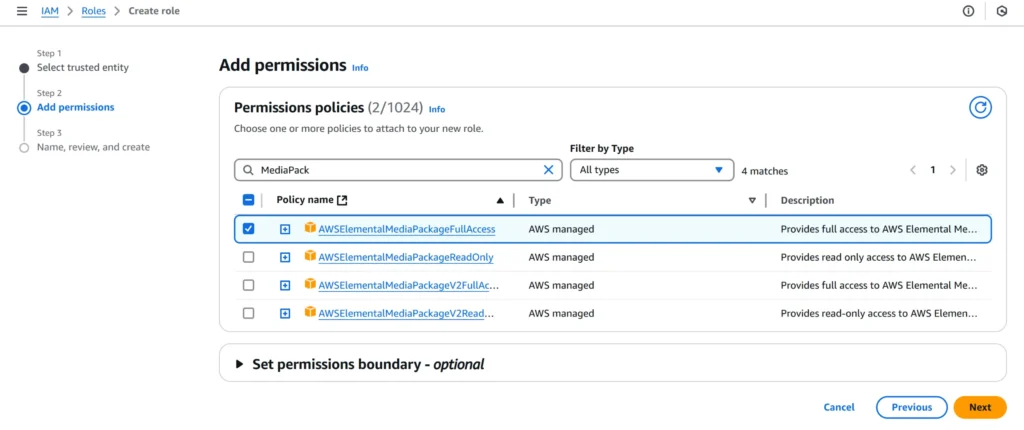The height and width of the screenshot is (430, 1024).
Task: Open the hamburger navigation menu
Action: click(x=22, y=11)
